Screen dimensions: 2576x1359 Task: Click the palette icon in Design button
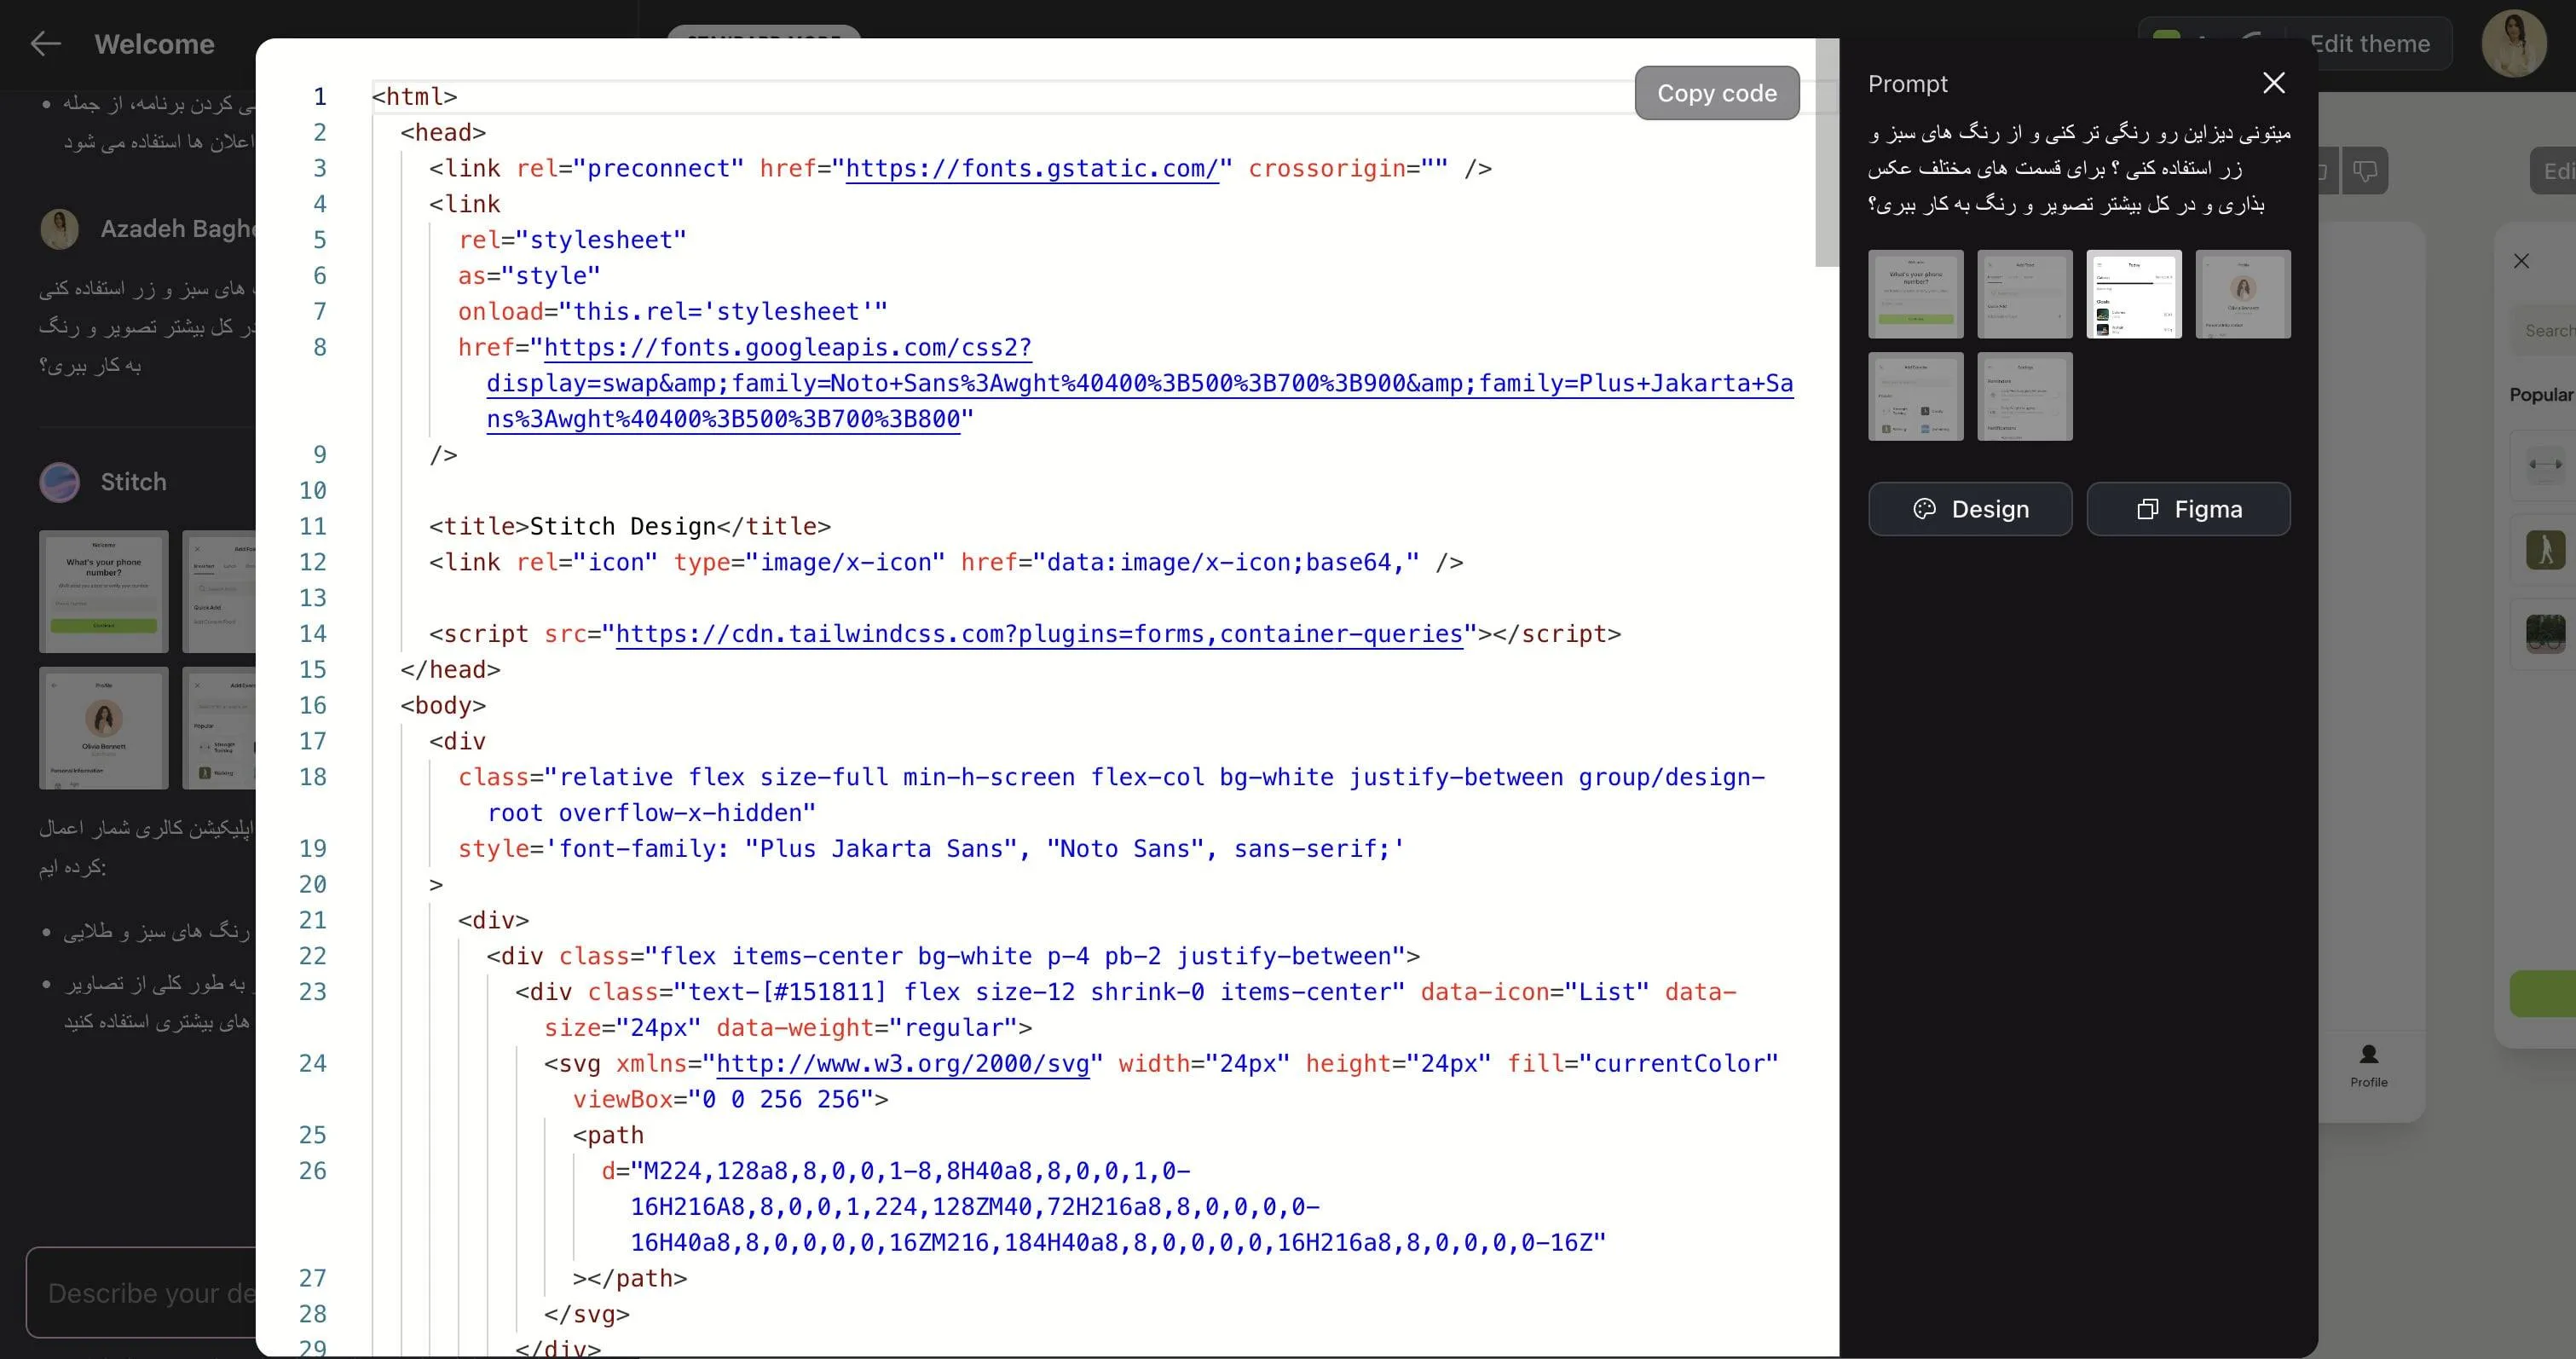[x=1924, y=509]
